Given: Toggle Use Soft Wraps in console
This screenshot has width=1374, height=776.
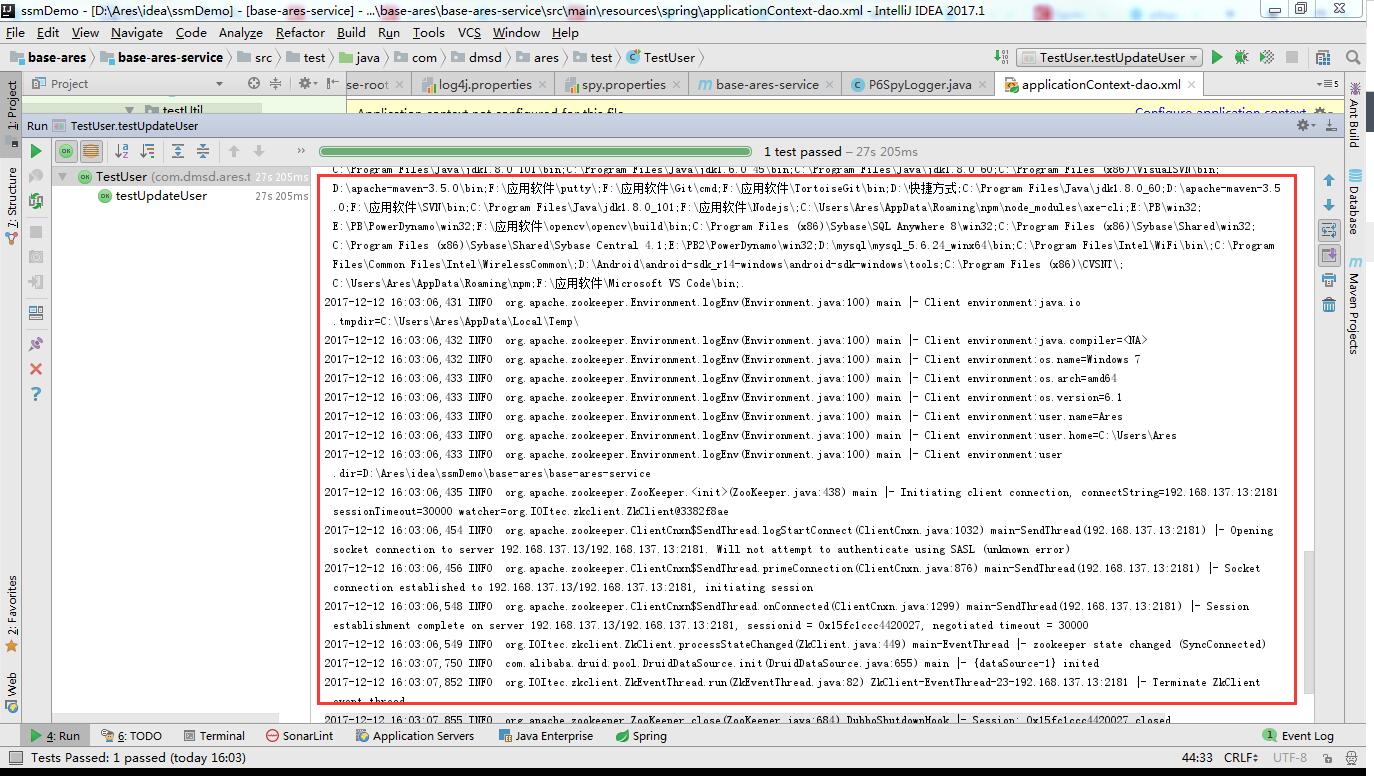Looking at the screenshot, I should pyautogui.click(x=1329, y=230).
